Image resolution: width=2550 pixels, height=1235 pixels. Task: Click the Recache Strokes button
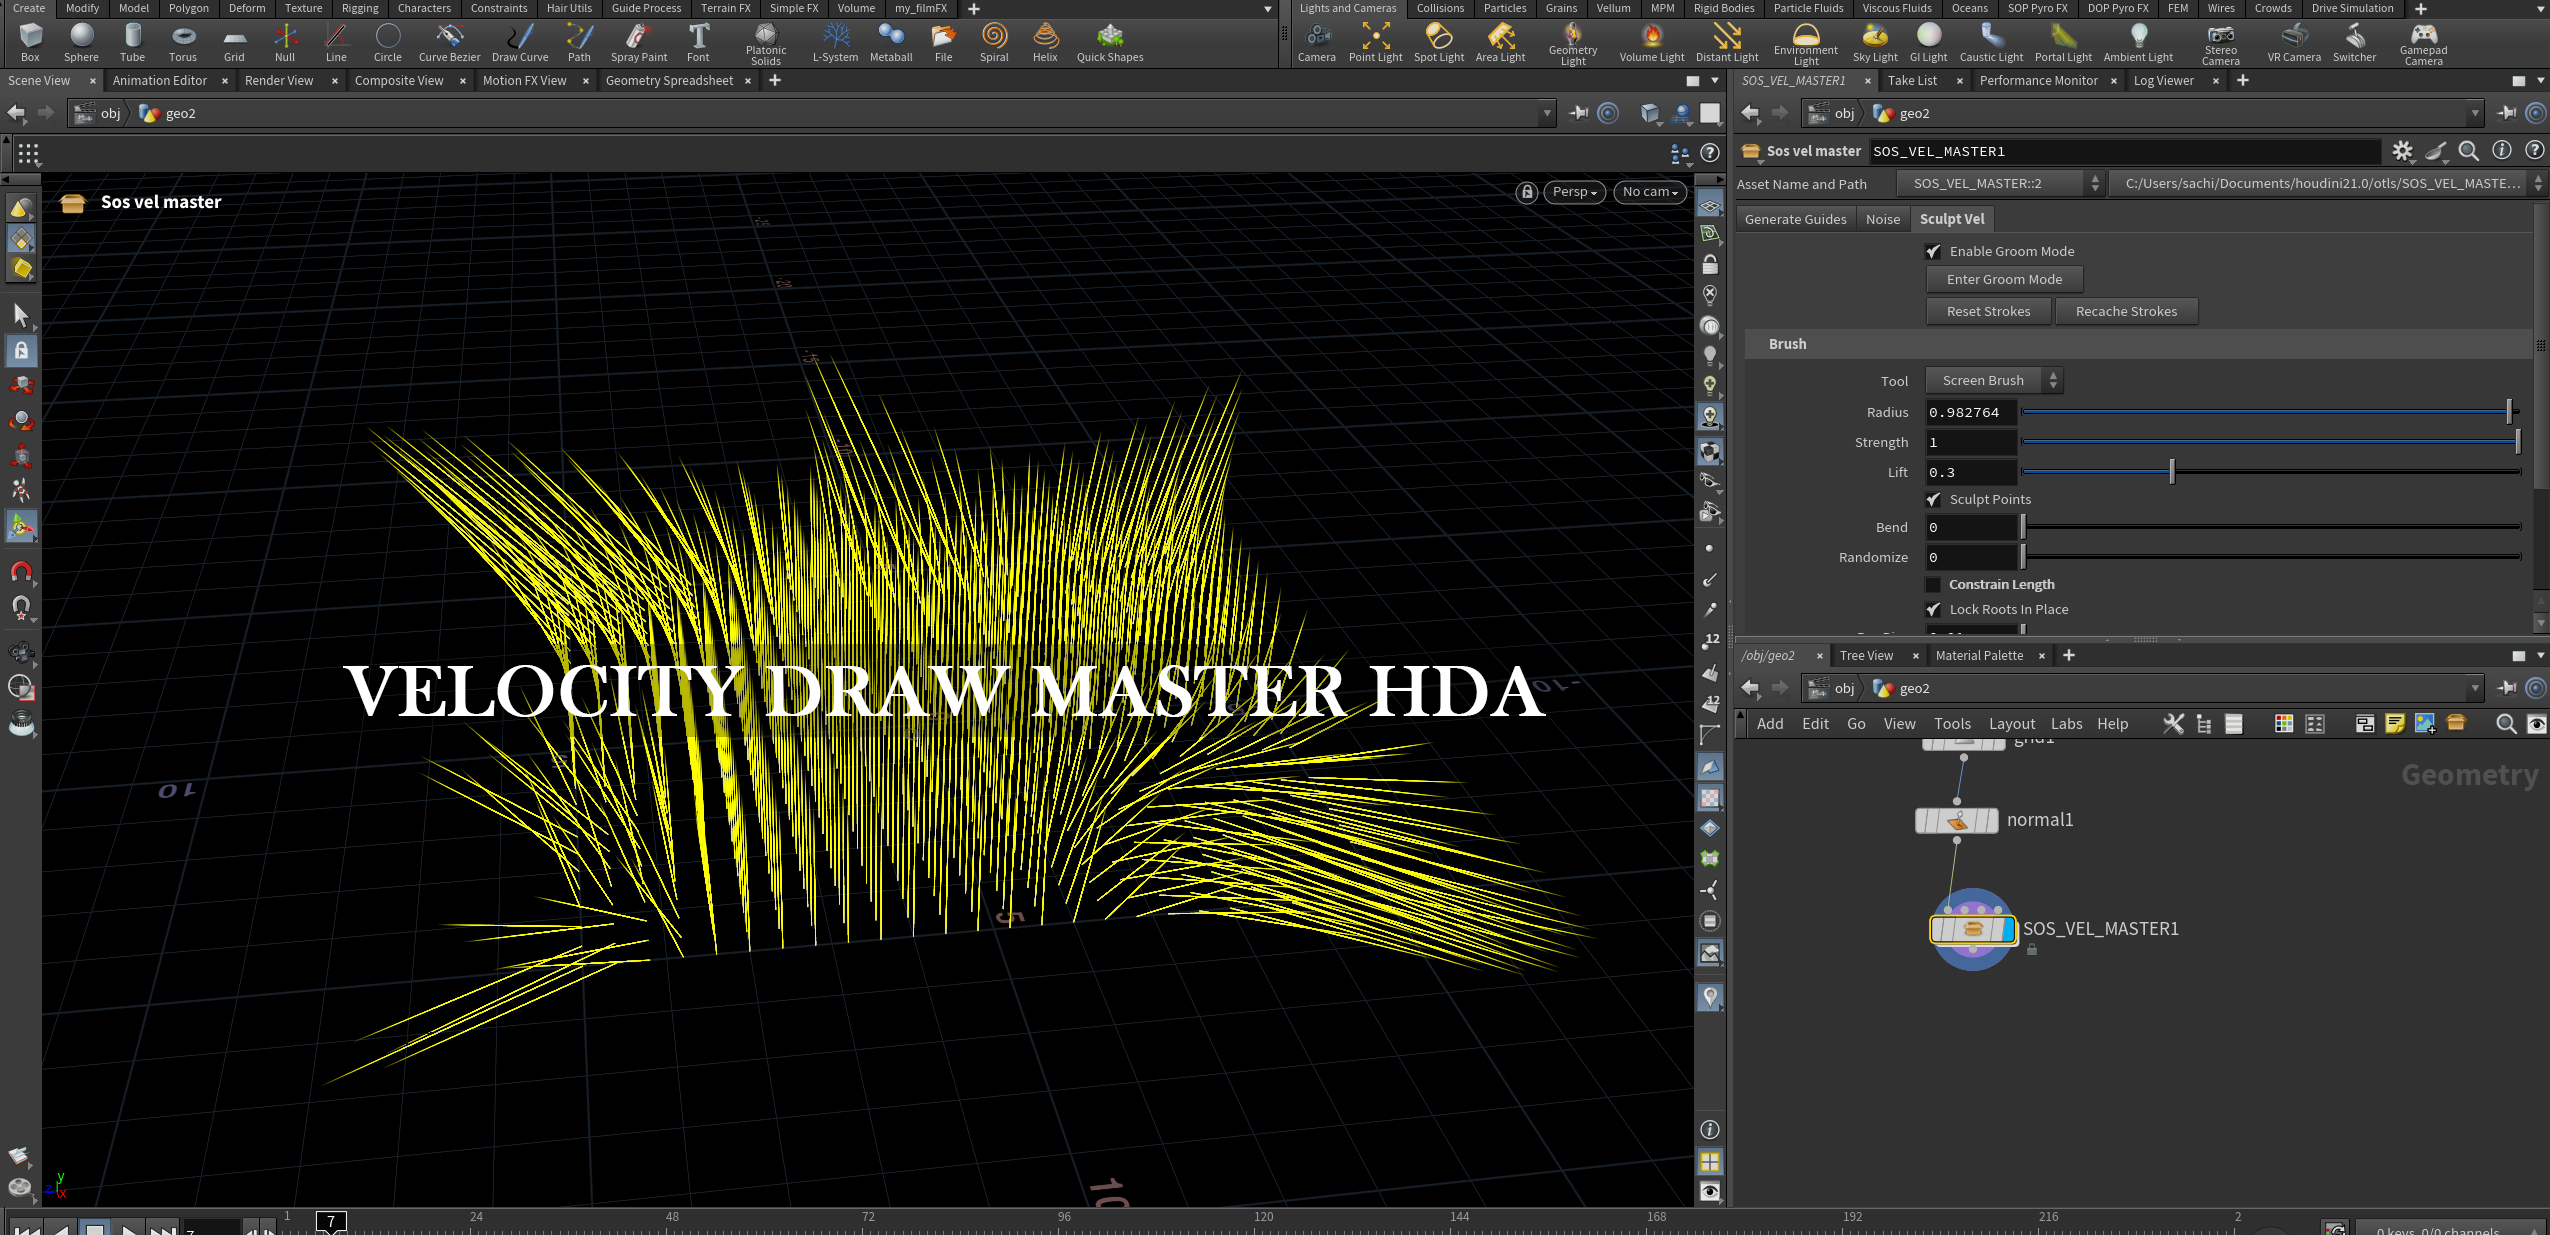coord(2126,312)
